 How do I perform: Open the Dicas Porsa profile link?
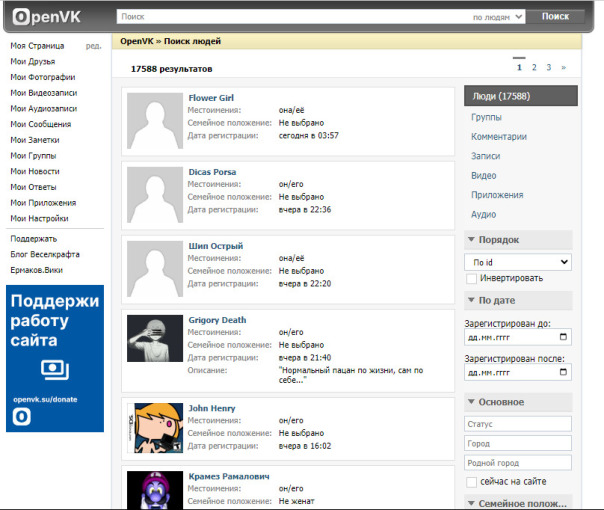(x=212, y=172)
